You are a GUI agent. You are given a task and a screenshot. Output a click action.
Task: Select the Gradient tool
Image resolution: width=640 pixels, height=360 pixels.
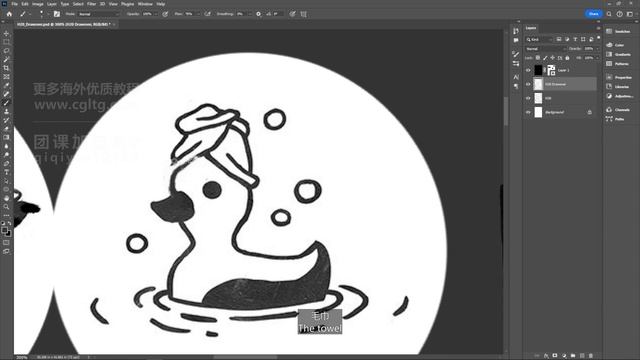point(6,138)
